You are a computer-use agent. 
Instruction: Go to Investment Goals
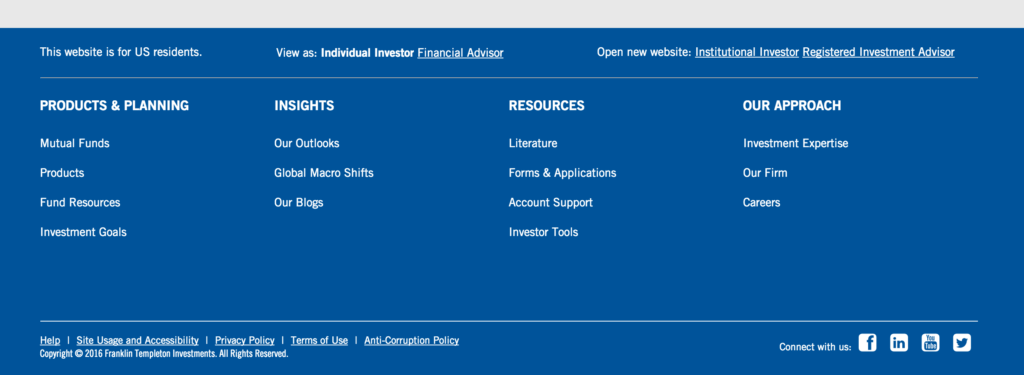pos(83,232)
